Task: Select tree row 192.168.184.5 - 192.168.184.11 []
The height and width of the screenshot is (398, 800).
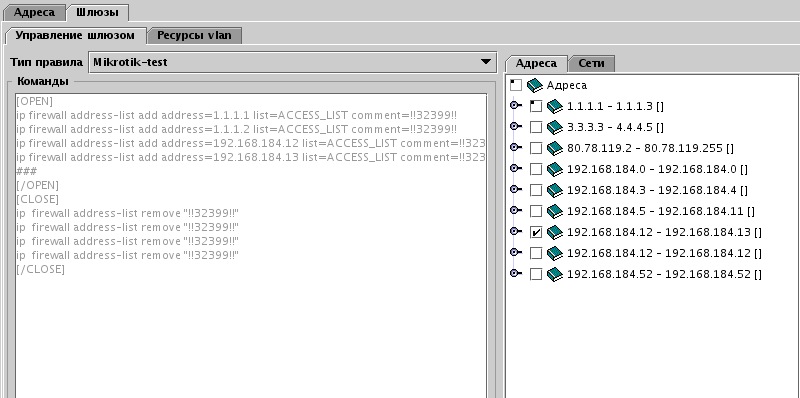Action: 661,211
